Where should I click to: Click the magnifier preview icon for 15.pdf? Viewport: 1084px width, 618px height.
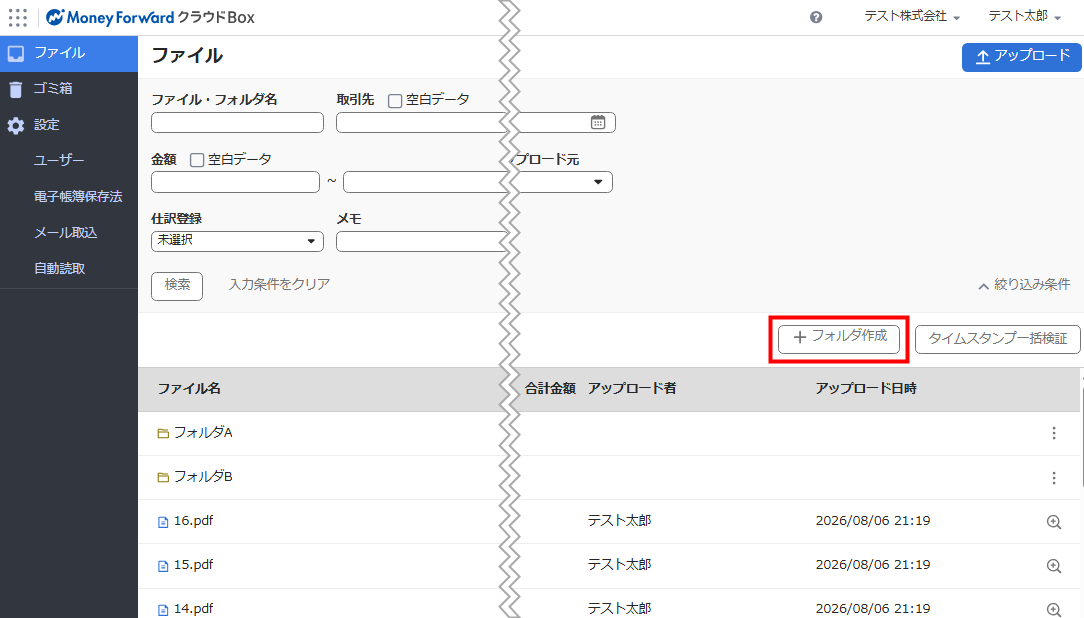pos(1054,566)
